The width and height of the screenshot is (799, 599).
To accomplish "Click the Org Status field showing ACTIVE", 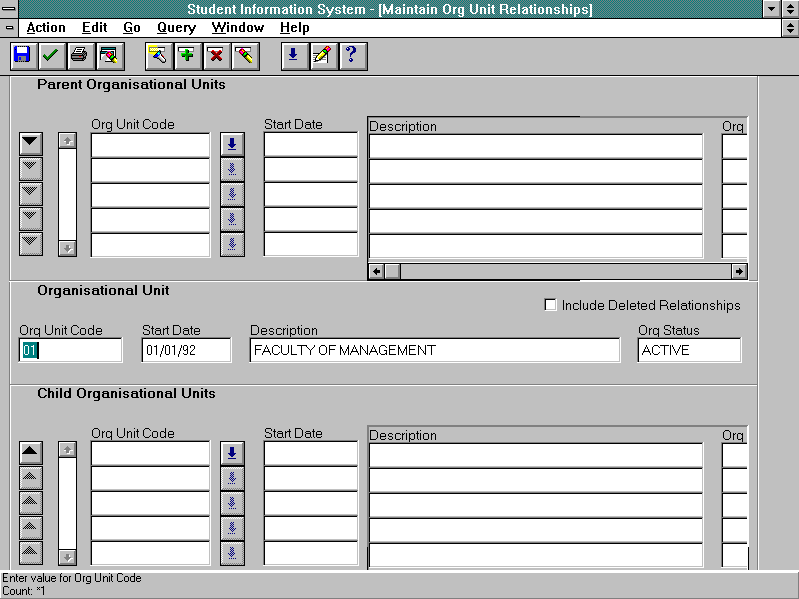I will point(689,350).
